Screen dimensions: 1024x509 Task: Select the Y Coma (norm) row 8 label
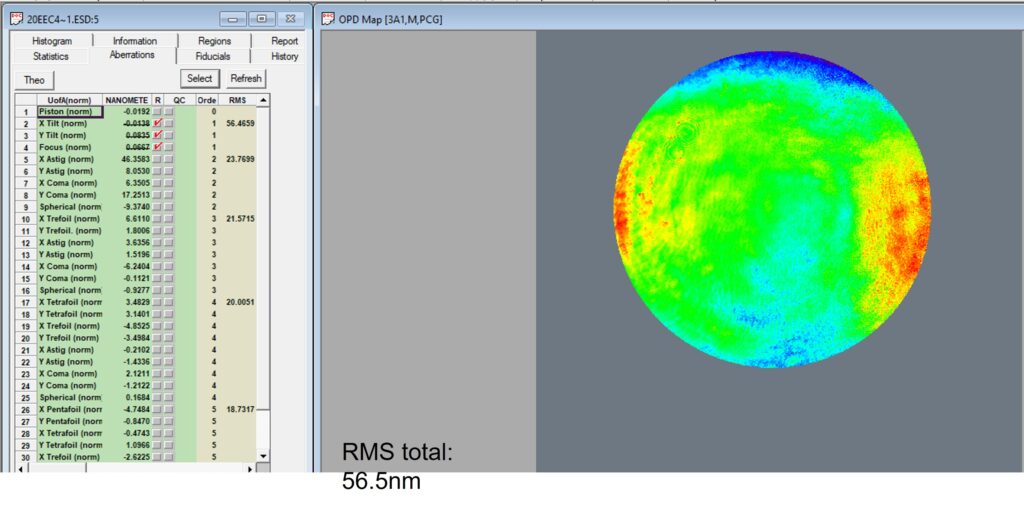tap(68, 194)
